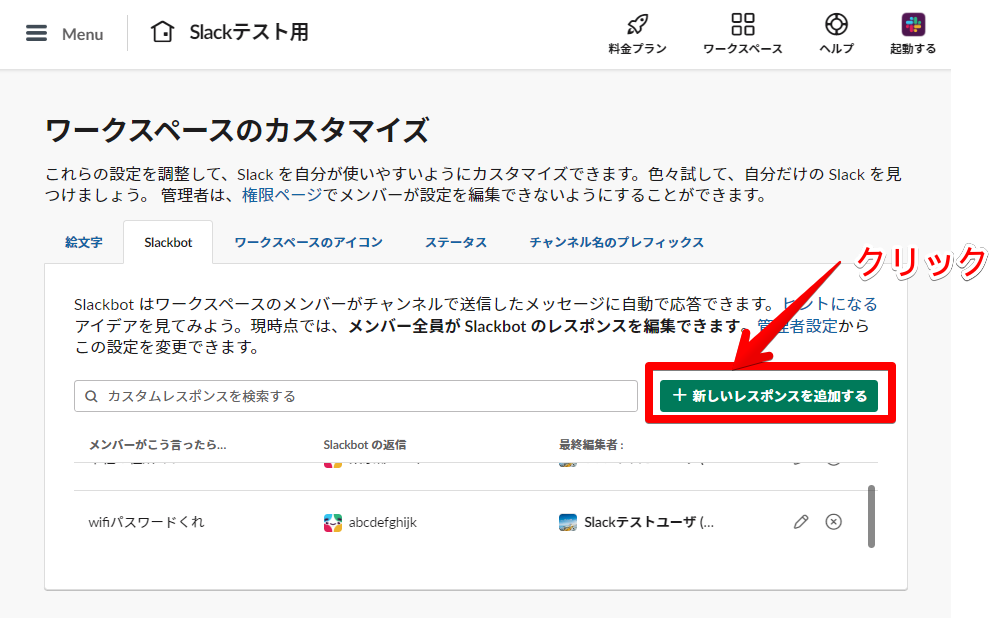Open the ワークスペース grid icon
Image resolution: width=995 pixels, height=618 pixels.
pos(742,23)
